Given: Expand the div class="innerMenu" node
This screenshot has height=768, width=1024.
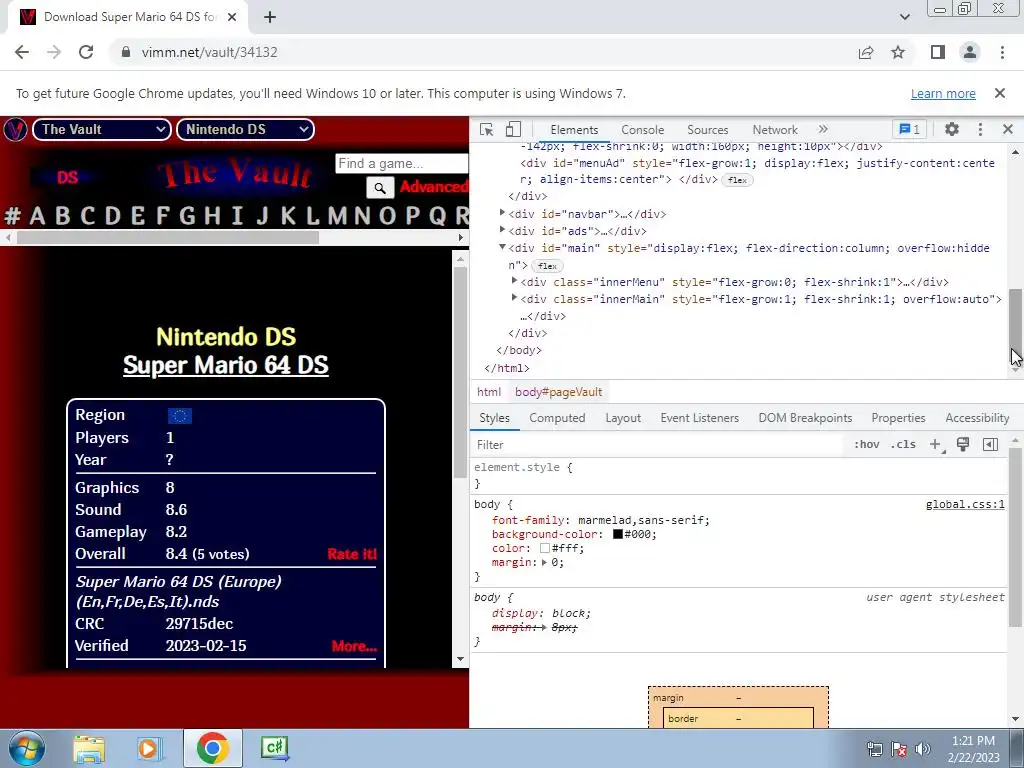Looking at the screenshot, I should point(514,281).
